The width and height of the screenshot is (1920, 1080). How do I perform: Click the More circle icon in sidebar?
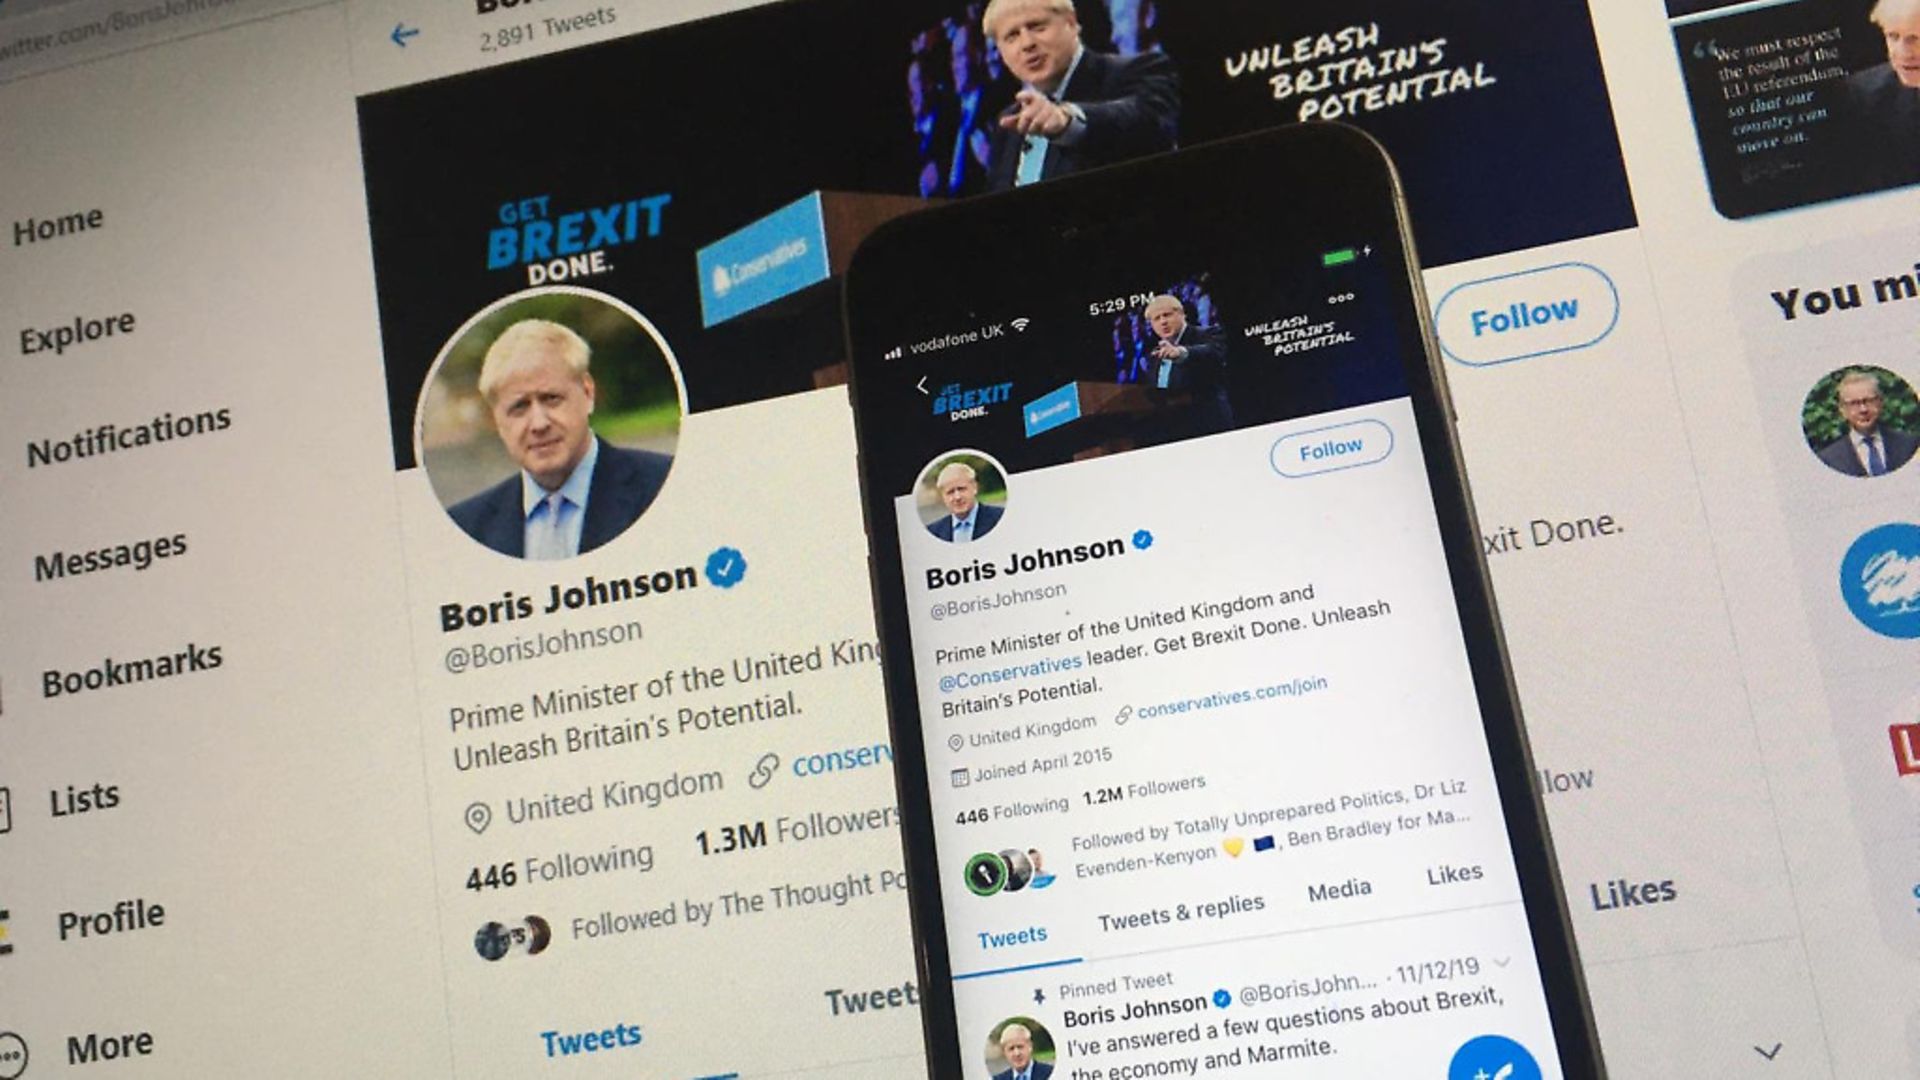point(11,1054)
